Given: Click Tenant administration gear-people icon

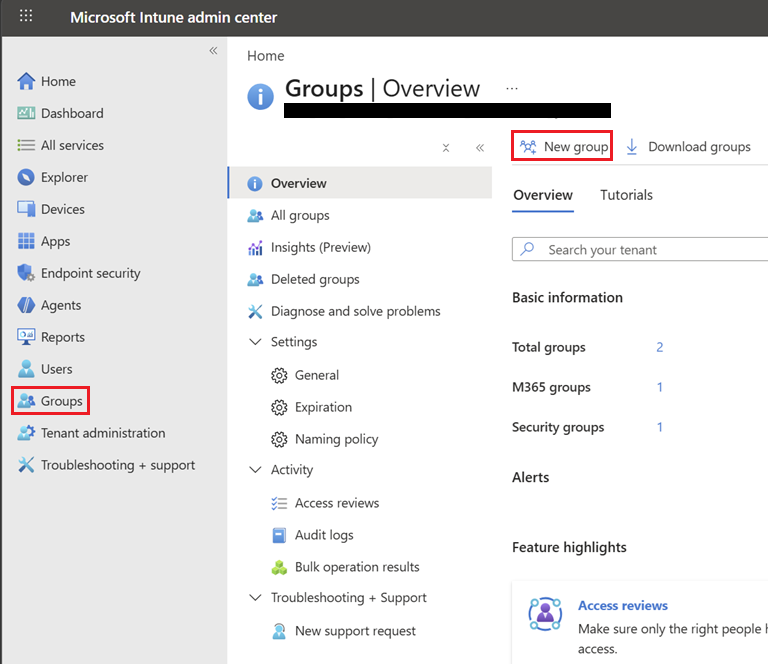Looking at the screenshot, I should pyautogui.click(x=26, y=433).
